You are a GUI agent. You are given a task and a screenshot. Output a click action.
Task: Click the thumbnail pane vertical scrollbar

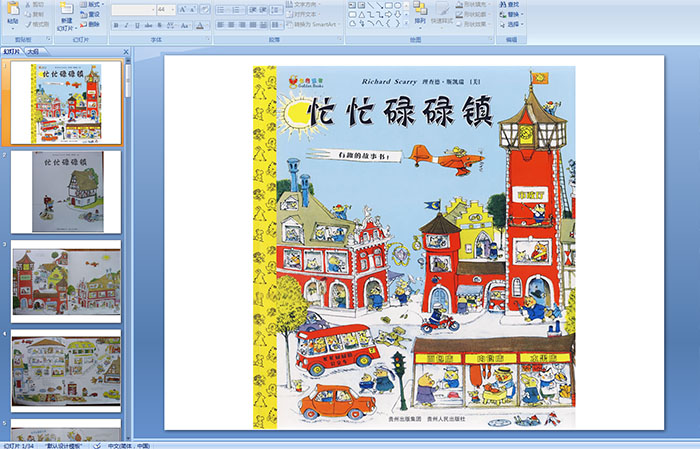129,249
